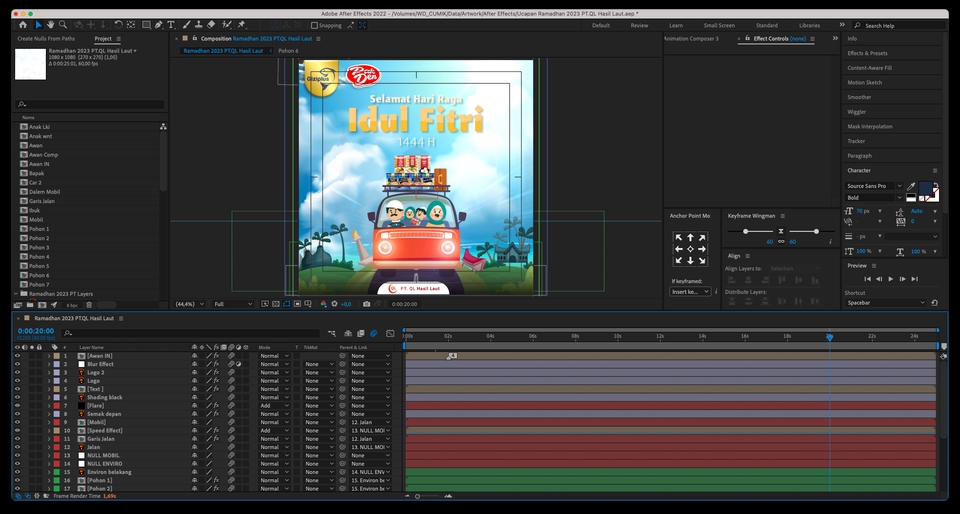Select the Eraser tool
Screen dimensions: 960x514
pyautogui.click(x=211, y=25)
